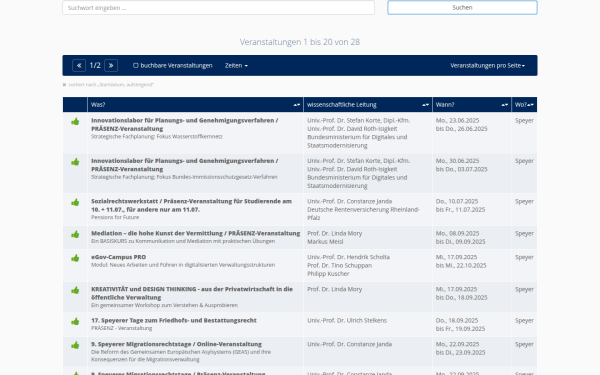Sort by the Wo? column
The image size is (600, 375).
[x=530, y=105]
